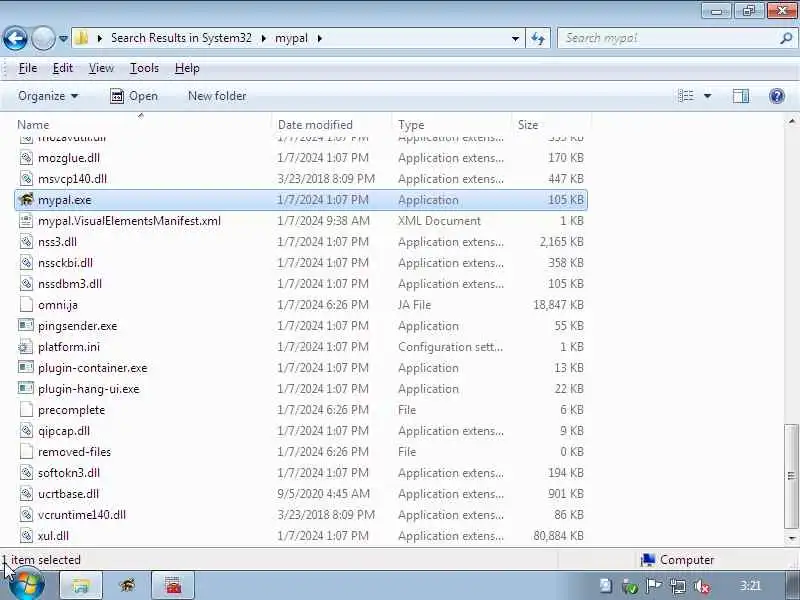Click the Action Center flag tray icon
The image size is (800, 600).
pos(654,586)
